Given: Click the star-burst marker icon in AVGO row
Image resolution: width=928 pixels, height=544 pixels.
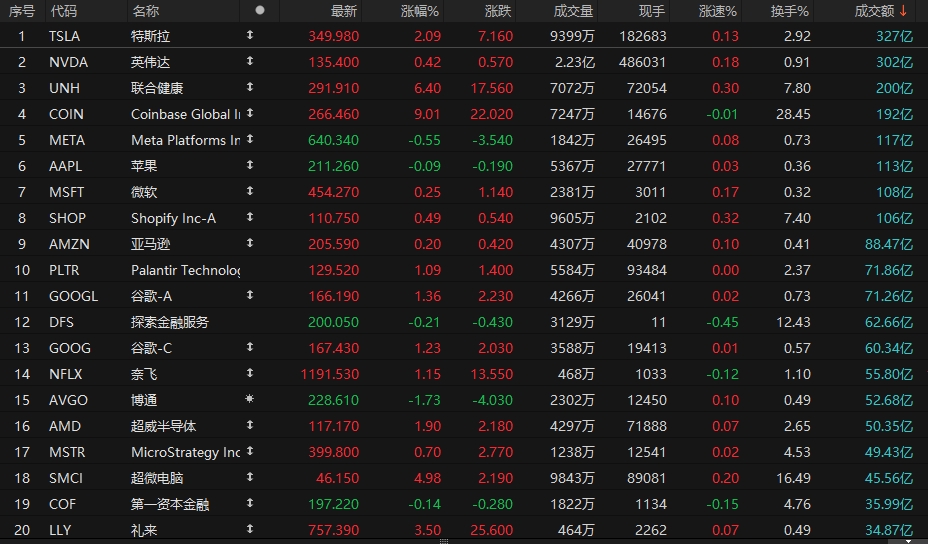Looking at the screenshot, I should coord(250,399).
